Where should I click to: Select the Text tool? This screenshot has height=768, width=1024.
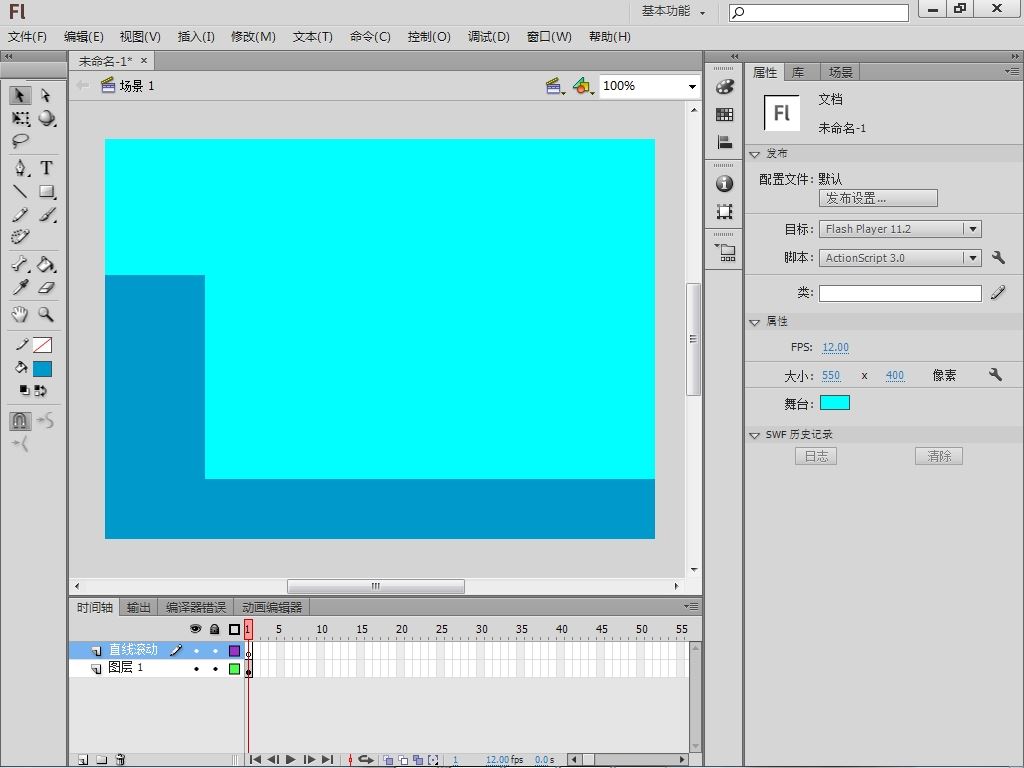coord(46,168)
